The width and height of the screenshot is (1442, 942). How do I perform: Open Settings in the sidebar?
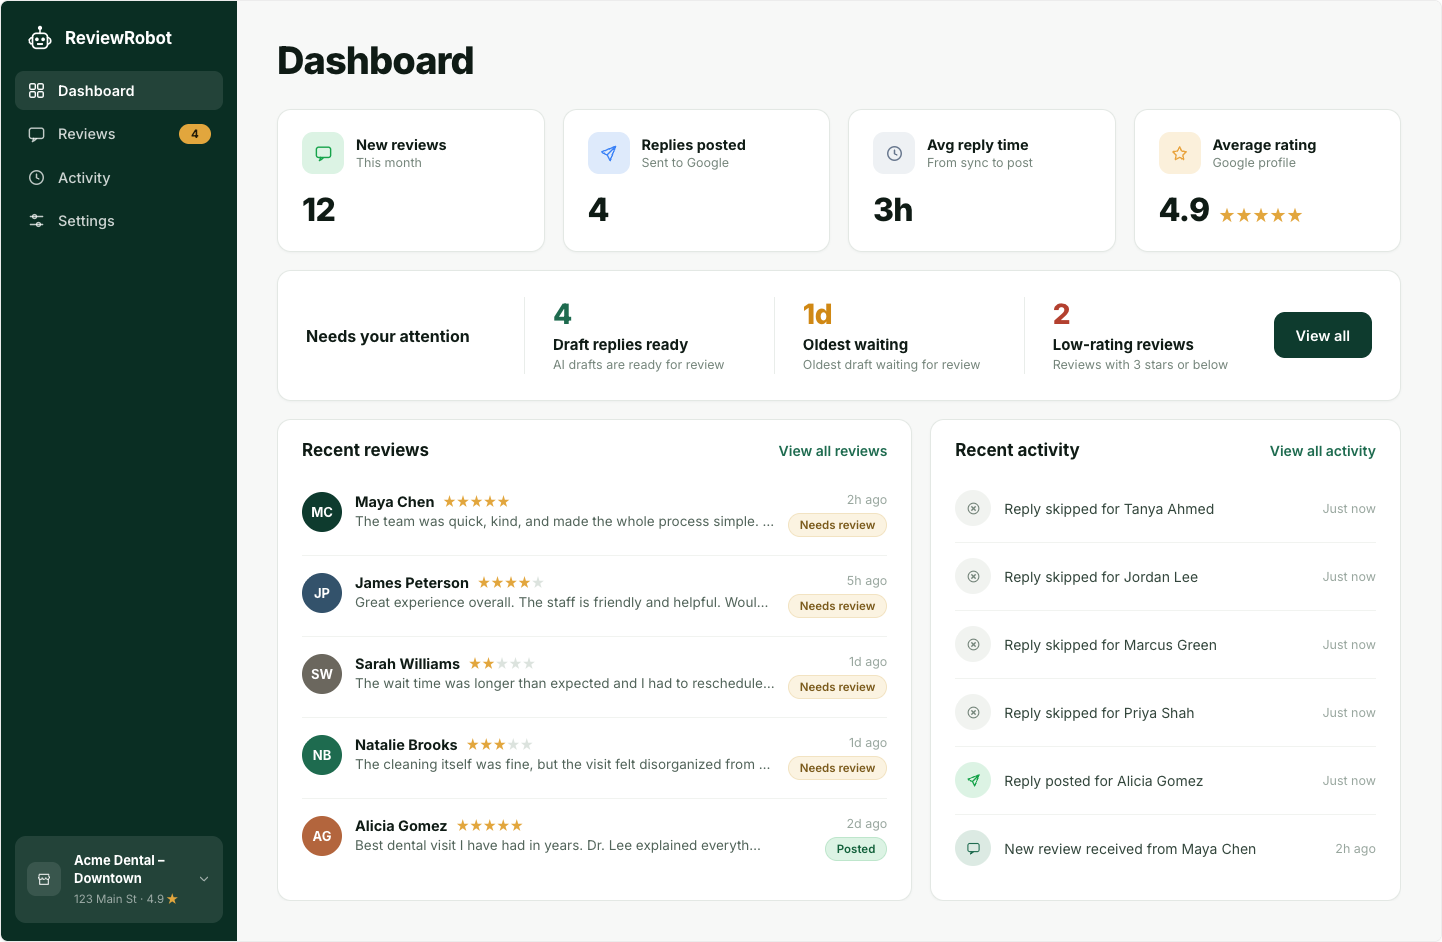[x=119, y=221]
